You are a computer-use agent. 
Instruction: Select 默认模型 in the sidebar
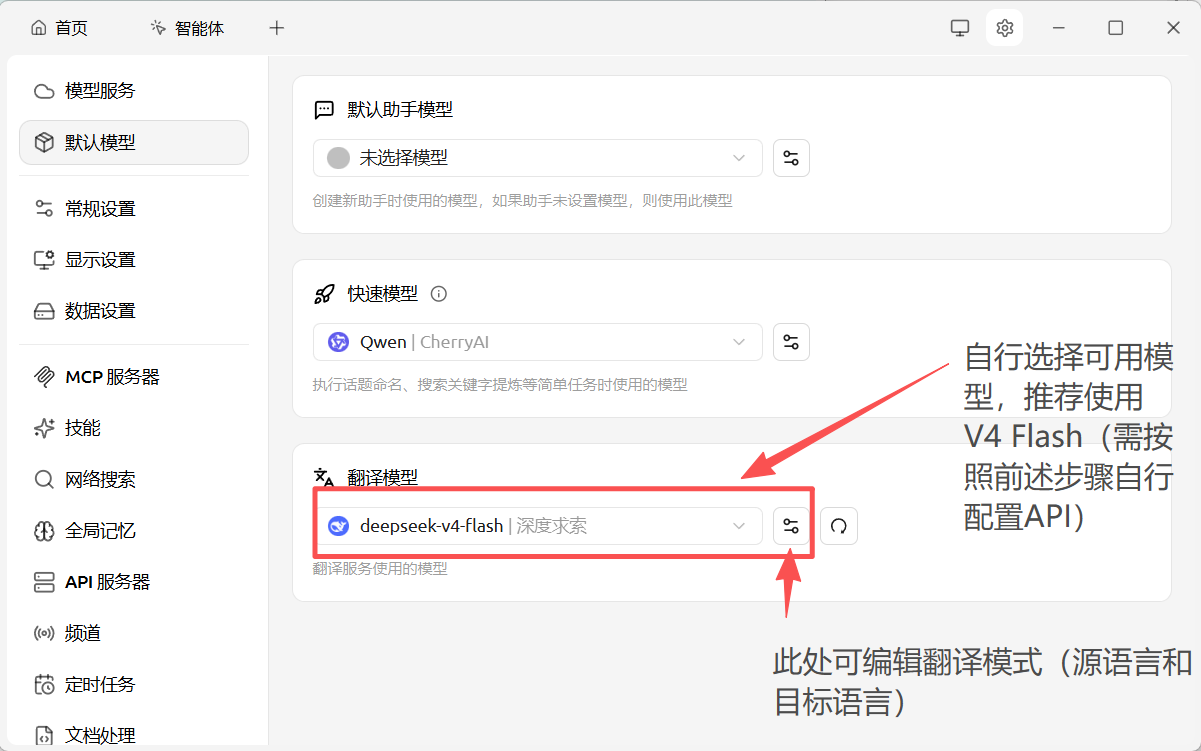tap(134, 142)
